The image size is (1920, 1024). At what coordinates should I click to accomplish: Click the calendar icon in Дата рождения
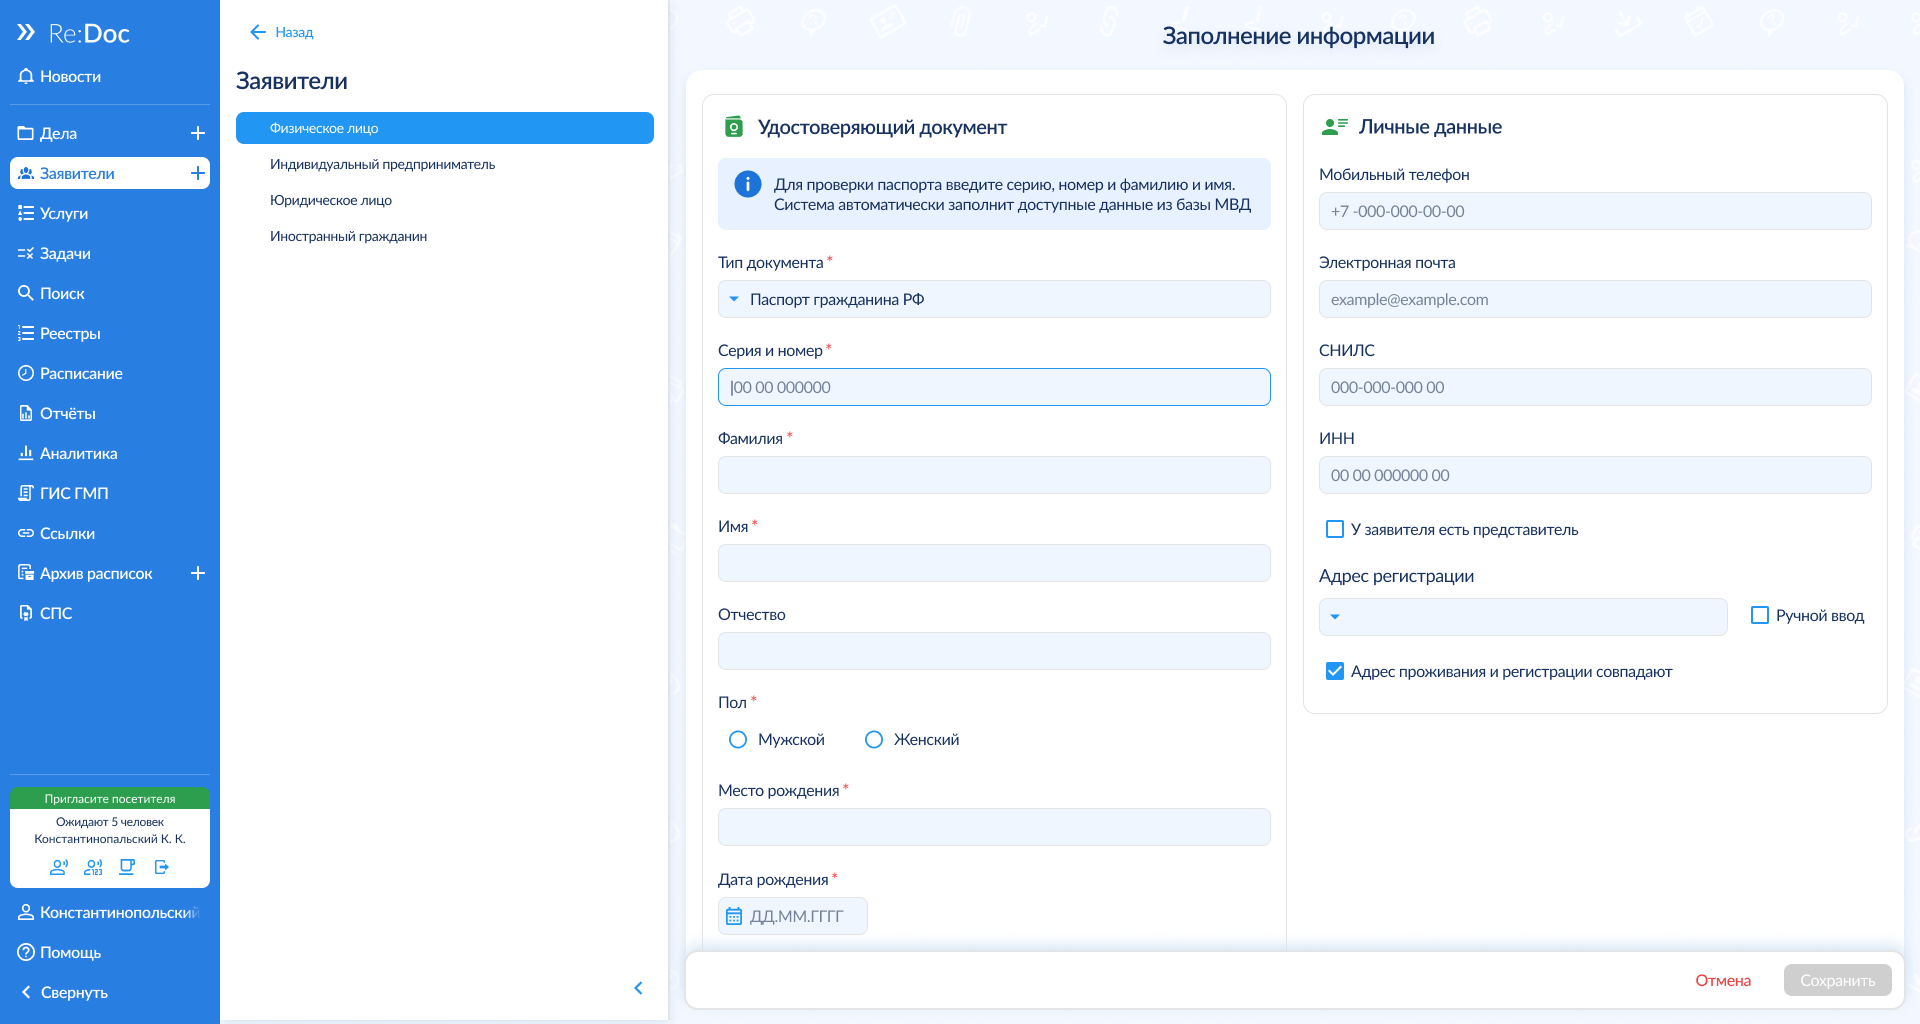tap(734, 916)
